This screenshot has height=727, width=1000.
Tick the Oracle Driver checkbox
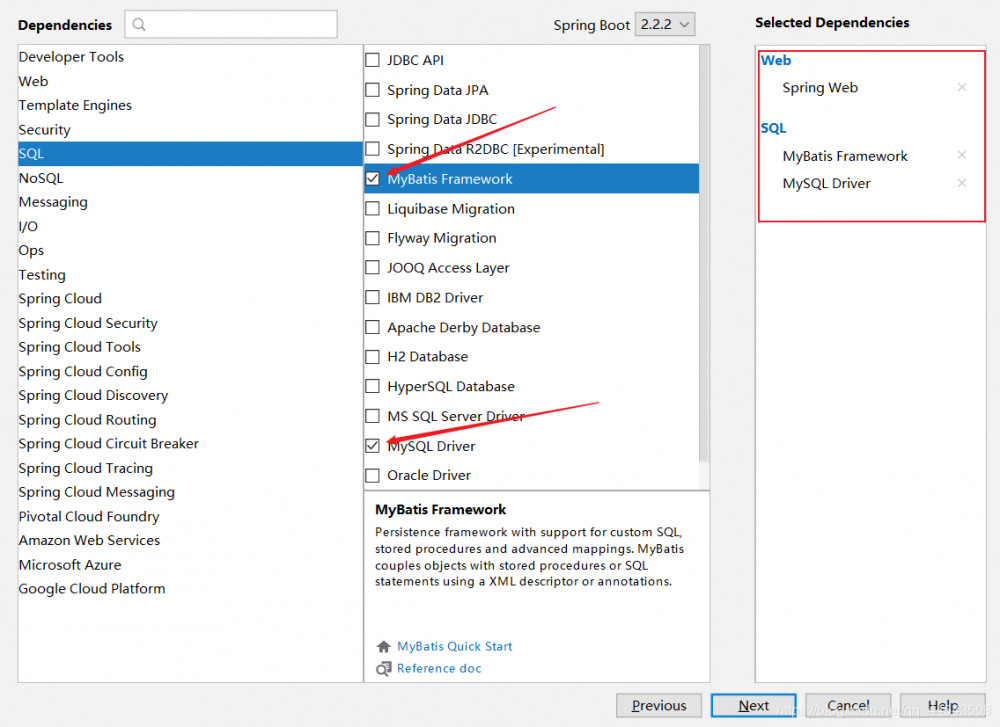click(372, 475)
